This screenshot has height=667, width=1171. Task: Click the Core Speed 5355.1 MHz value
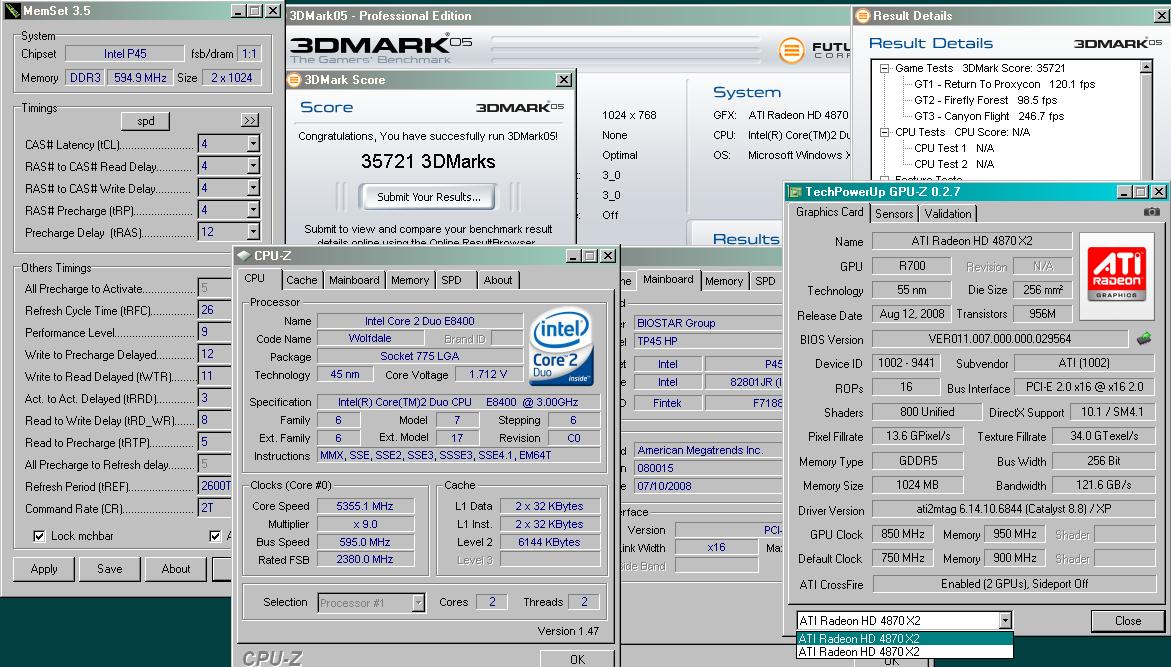pyautogui.click(x=364, y=506)
